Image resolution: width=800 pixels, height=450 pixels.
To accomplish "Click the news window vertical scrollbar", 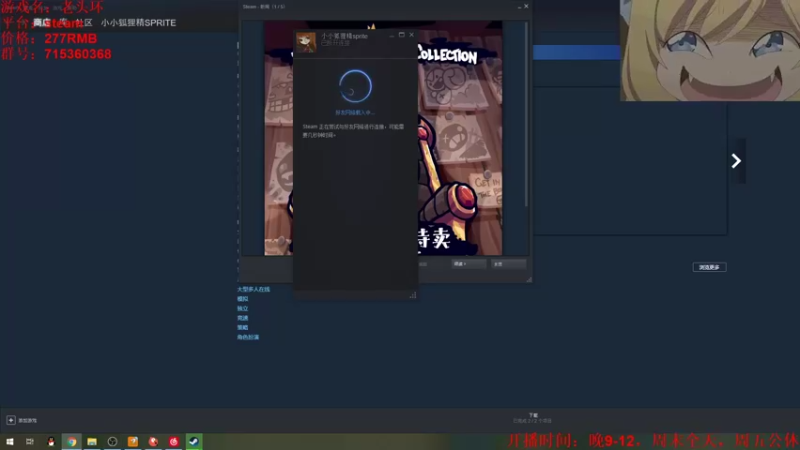I will tap(526, 114).
